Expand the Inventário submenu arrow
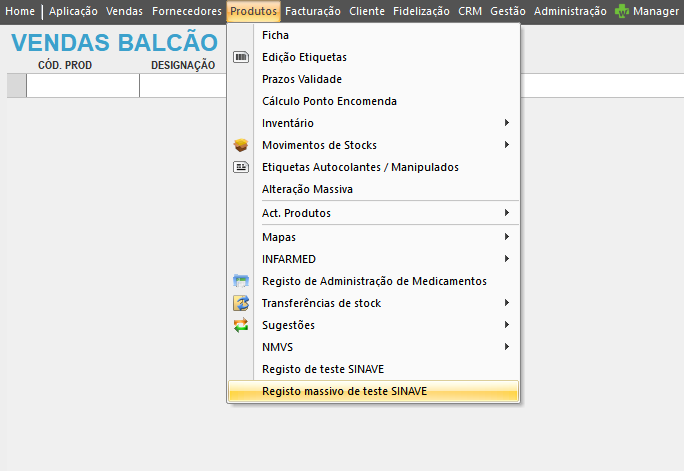This screenshot has width=684, height=471. (x=507, y=123)
